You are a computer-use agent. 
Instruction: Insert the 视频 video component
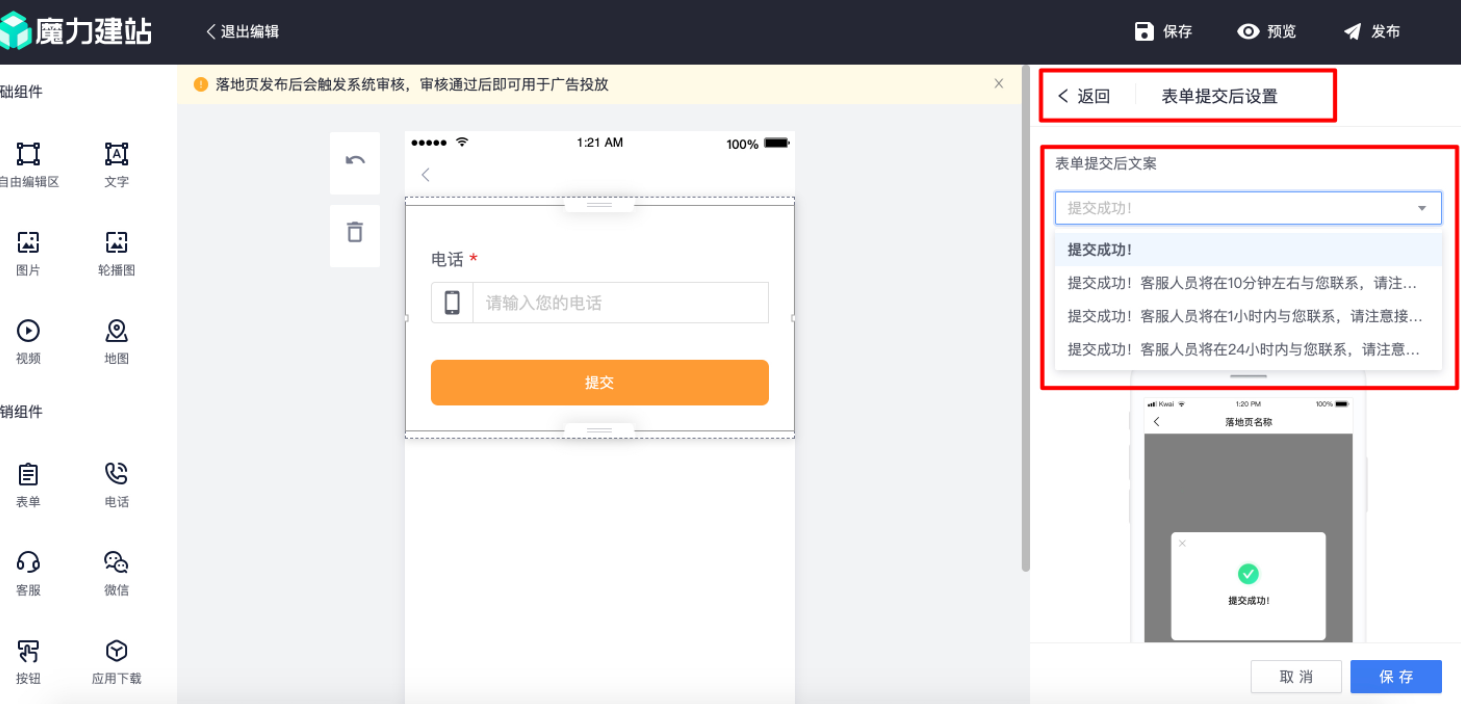tap(27, 340)
